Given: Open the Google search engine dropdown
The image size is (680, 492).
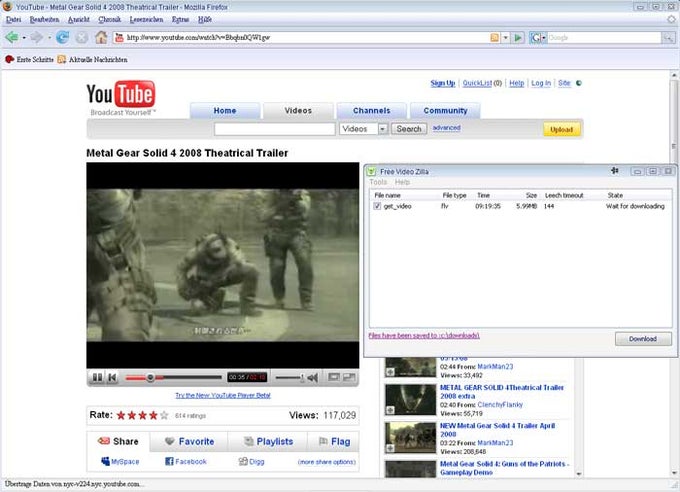Looking at the screenshot, I should [x=544, y=38].
